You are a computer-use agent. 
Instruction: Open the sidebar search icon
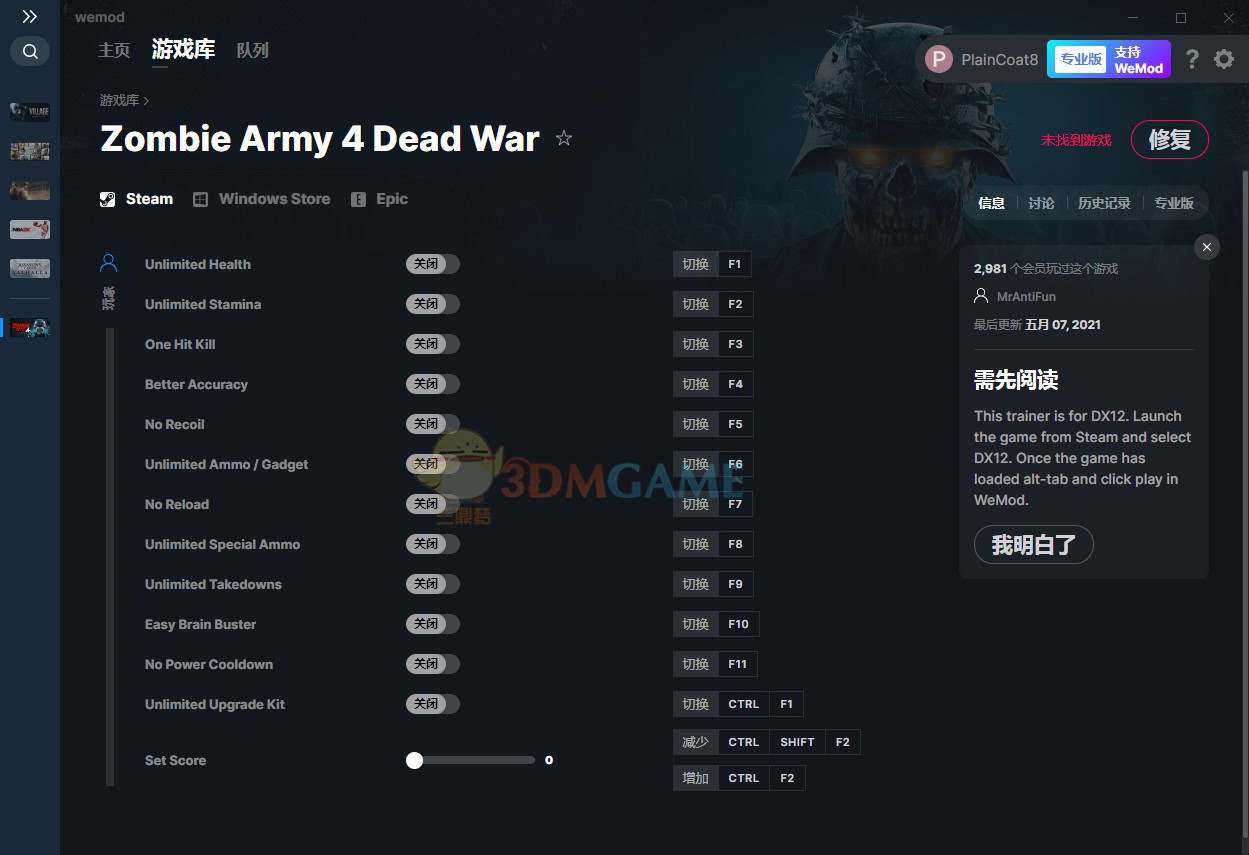click(30, 51)
